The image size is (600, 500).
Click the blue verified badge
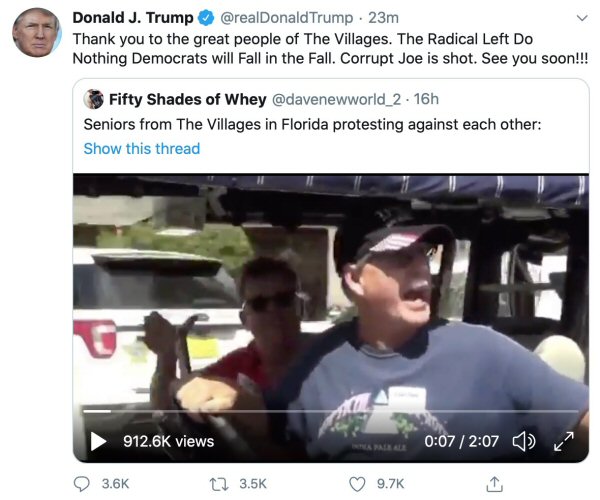pos(206,18)
